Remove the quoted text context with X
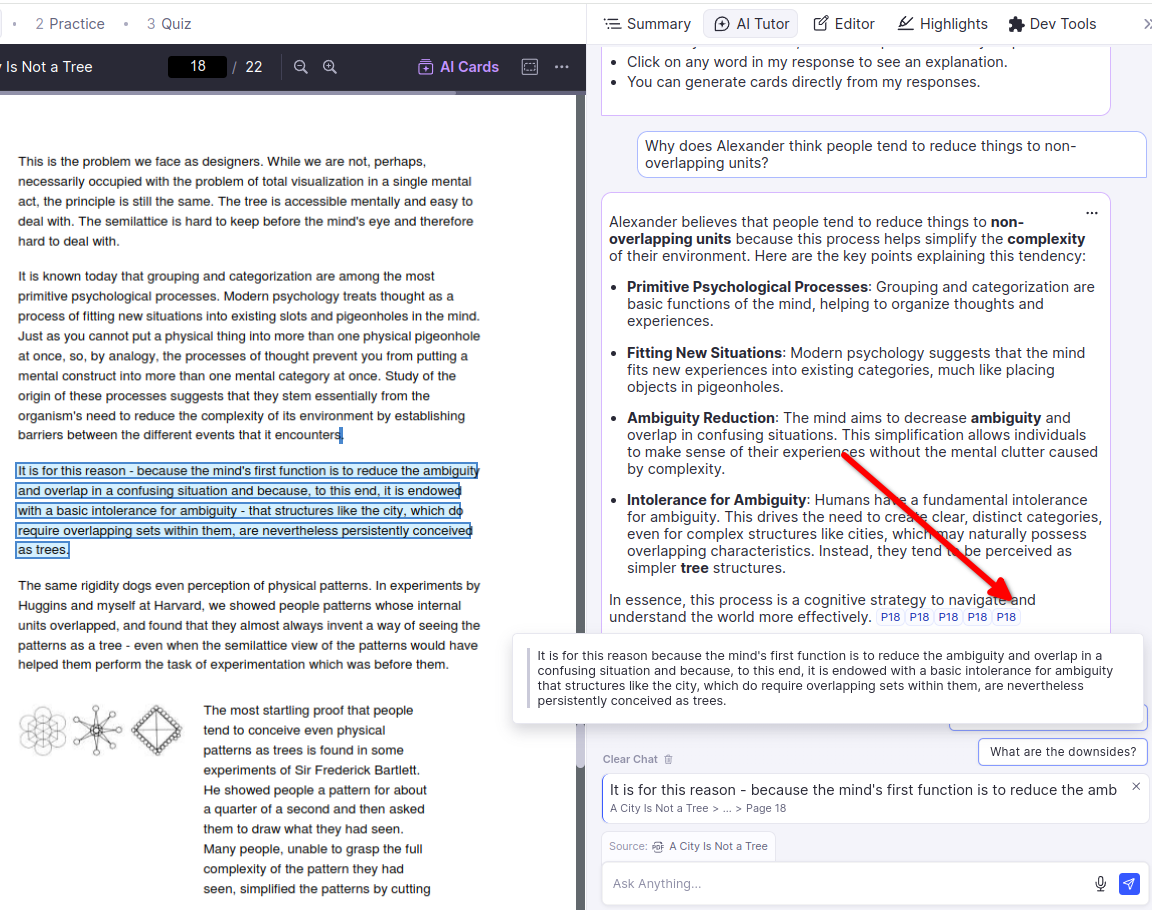This screenshot has height=910, width=1152. (x=1136, y=787)
